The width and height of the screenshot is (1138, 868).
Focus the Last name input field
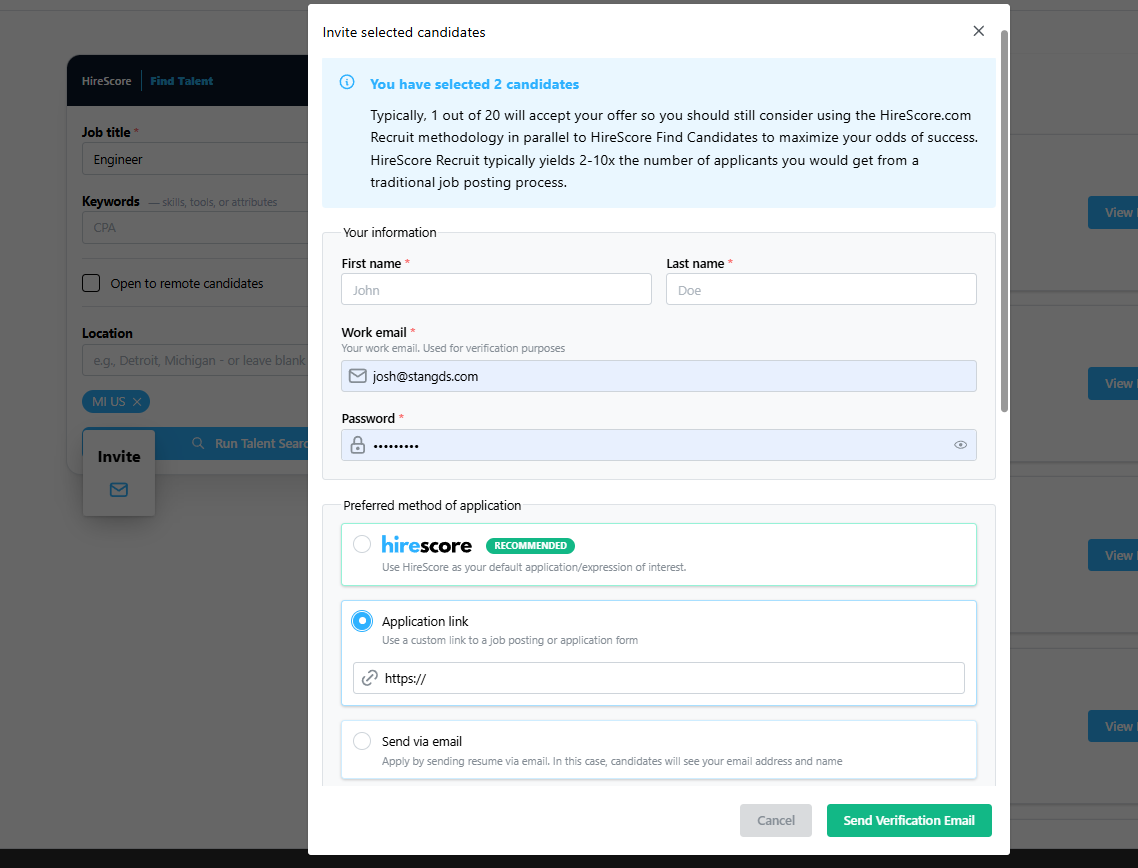(x=822, y=289)
